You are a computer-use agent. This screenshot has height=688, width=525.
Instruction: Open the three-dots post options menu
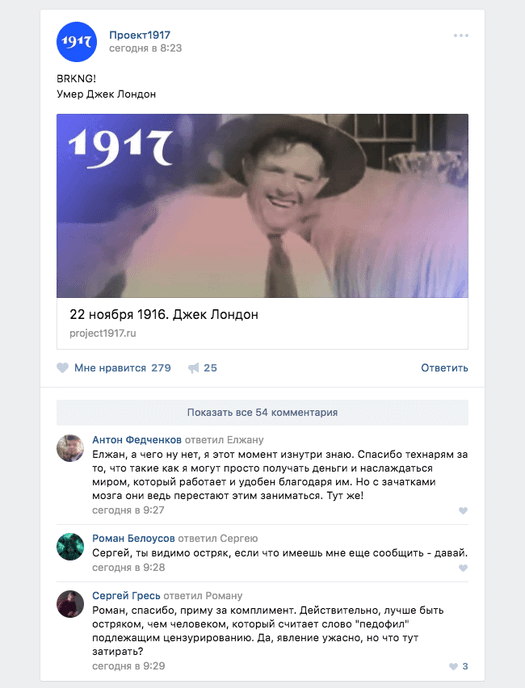461,36
